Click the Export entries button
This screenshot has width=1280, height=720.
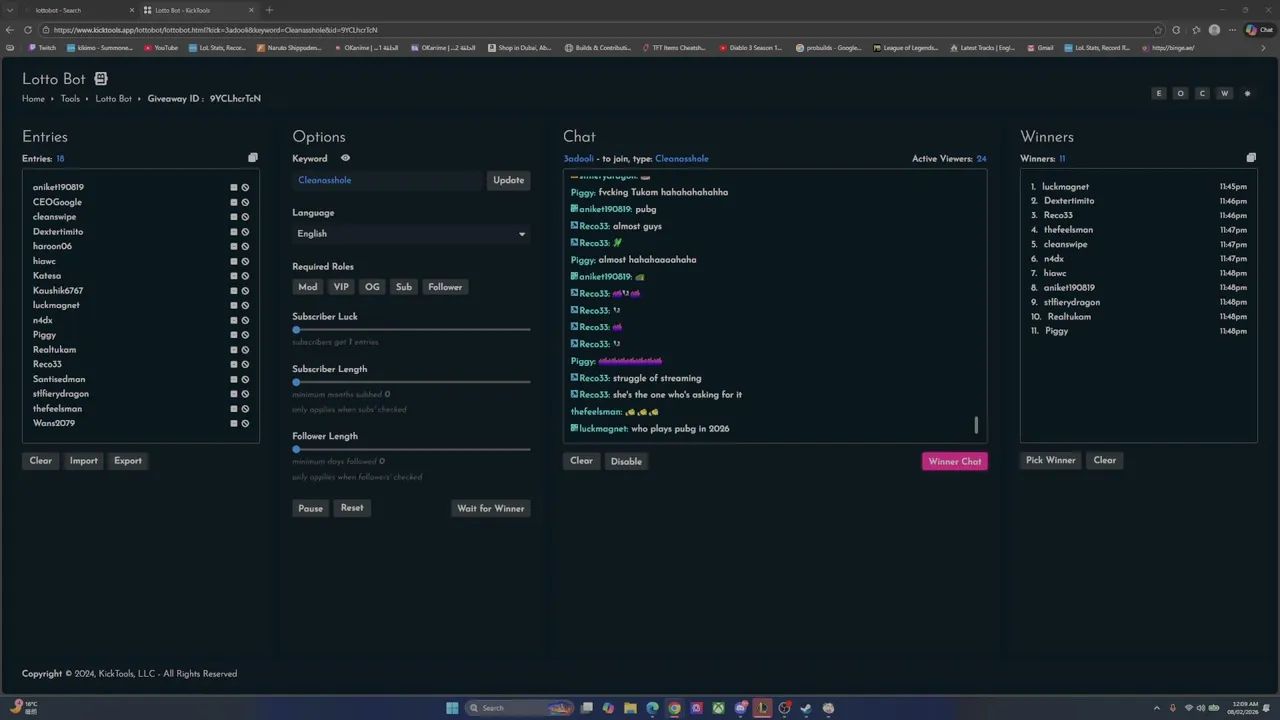[128, 461]
